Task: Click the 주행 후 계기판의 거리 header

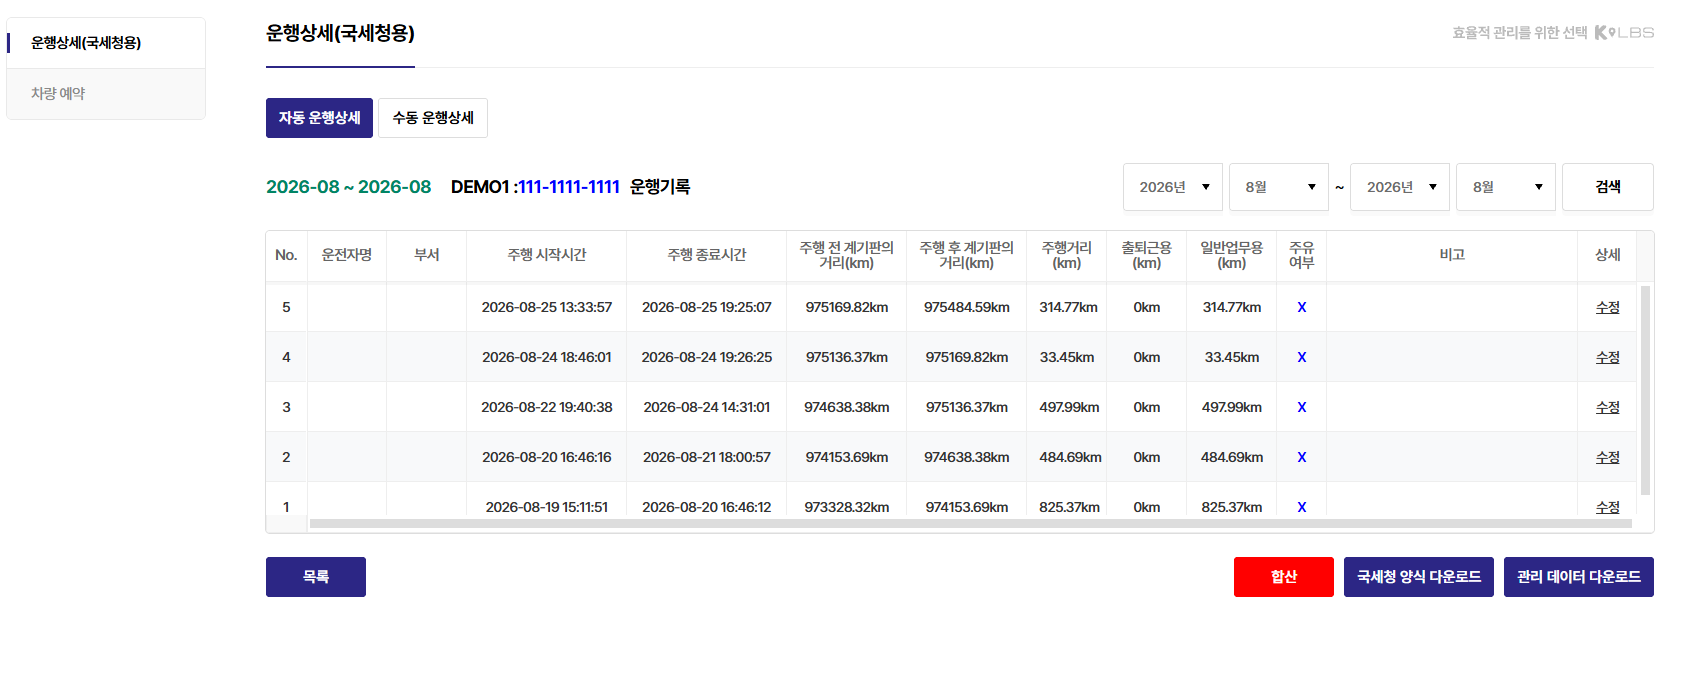Action: [x=967, y=255]
